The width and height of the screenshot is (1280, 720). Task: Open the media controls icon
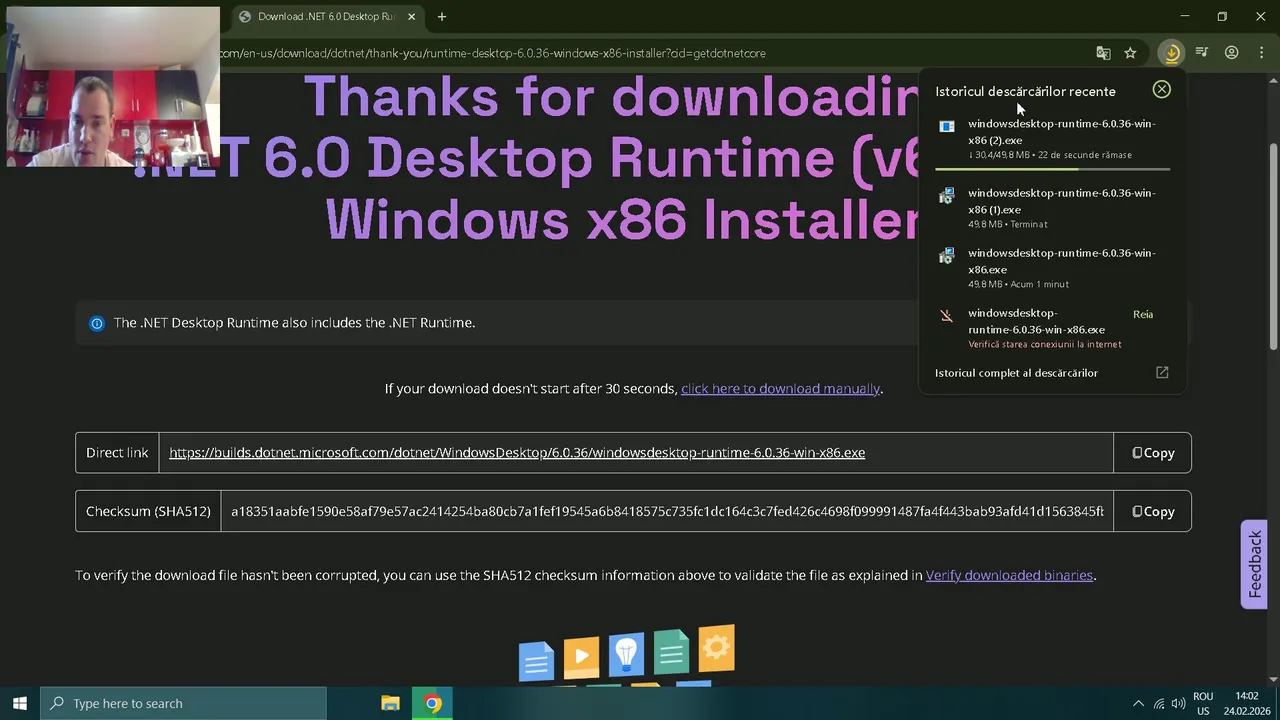[1202, 53]
